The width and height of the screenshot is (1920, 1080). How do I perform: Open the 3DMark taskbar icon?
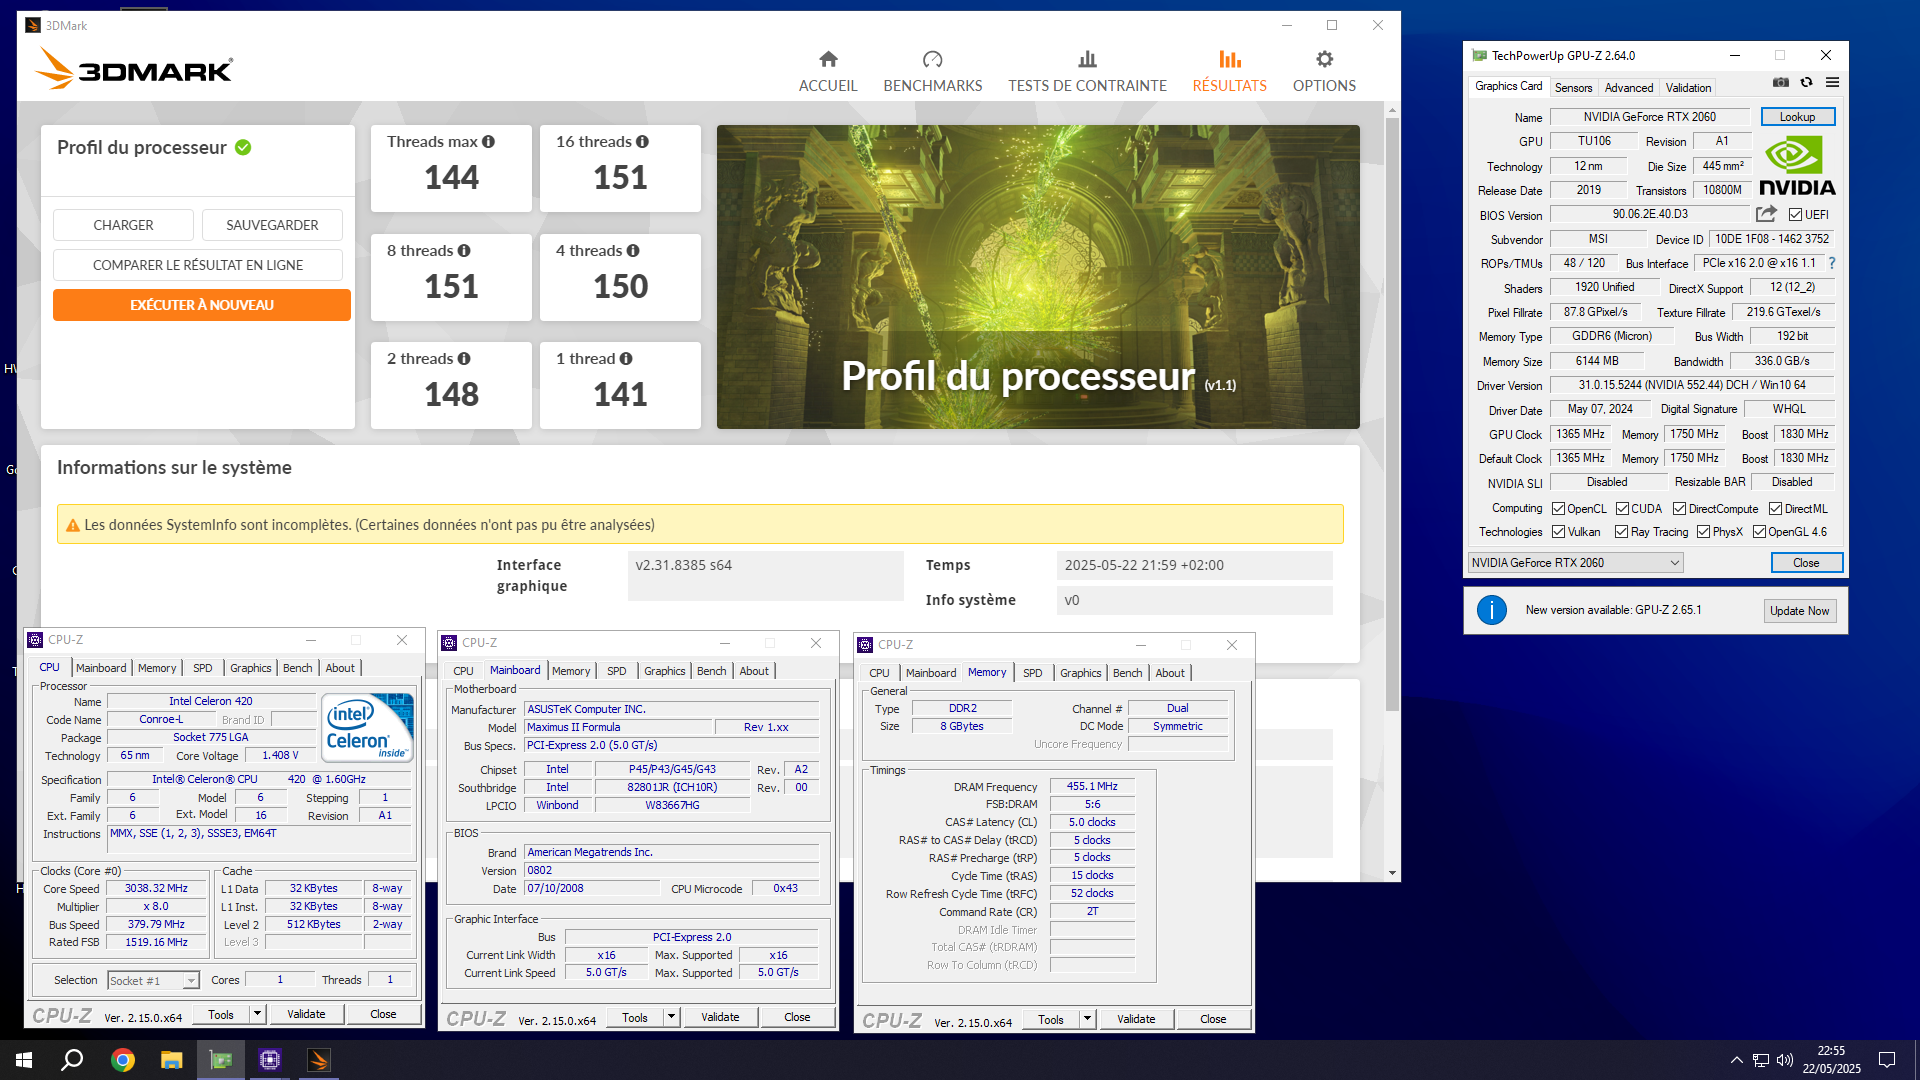pos(319,1060)
